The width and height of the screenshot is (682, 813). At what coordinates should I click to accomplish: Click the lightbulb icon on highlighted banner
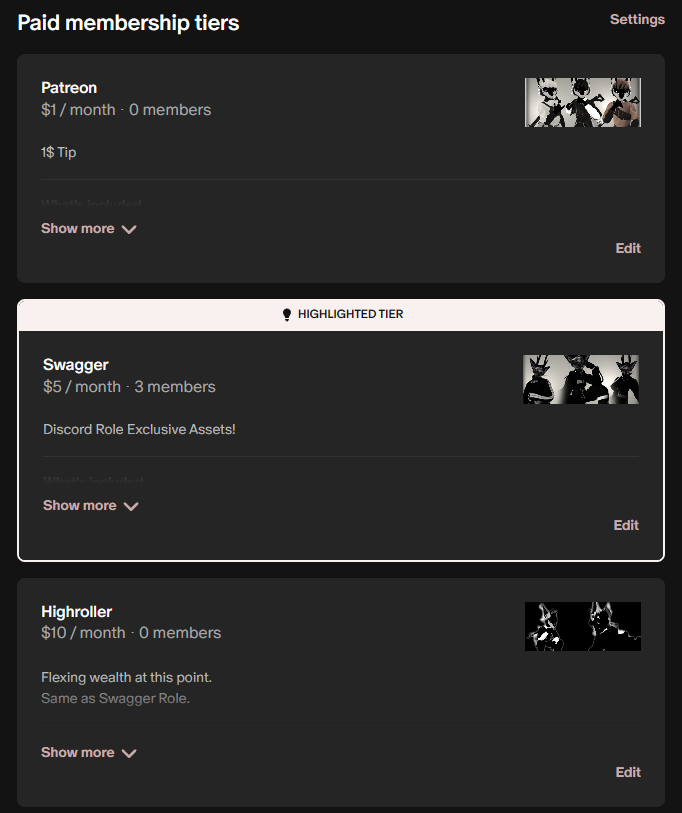click(287, 315)
